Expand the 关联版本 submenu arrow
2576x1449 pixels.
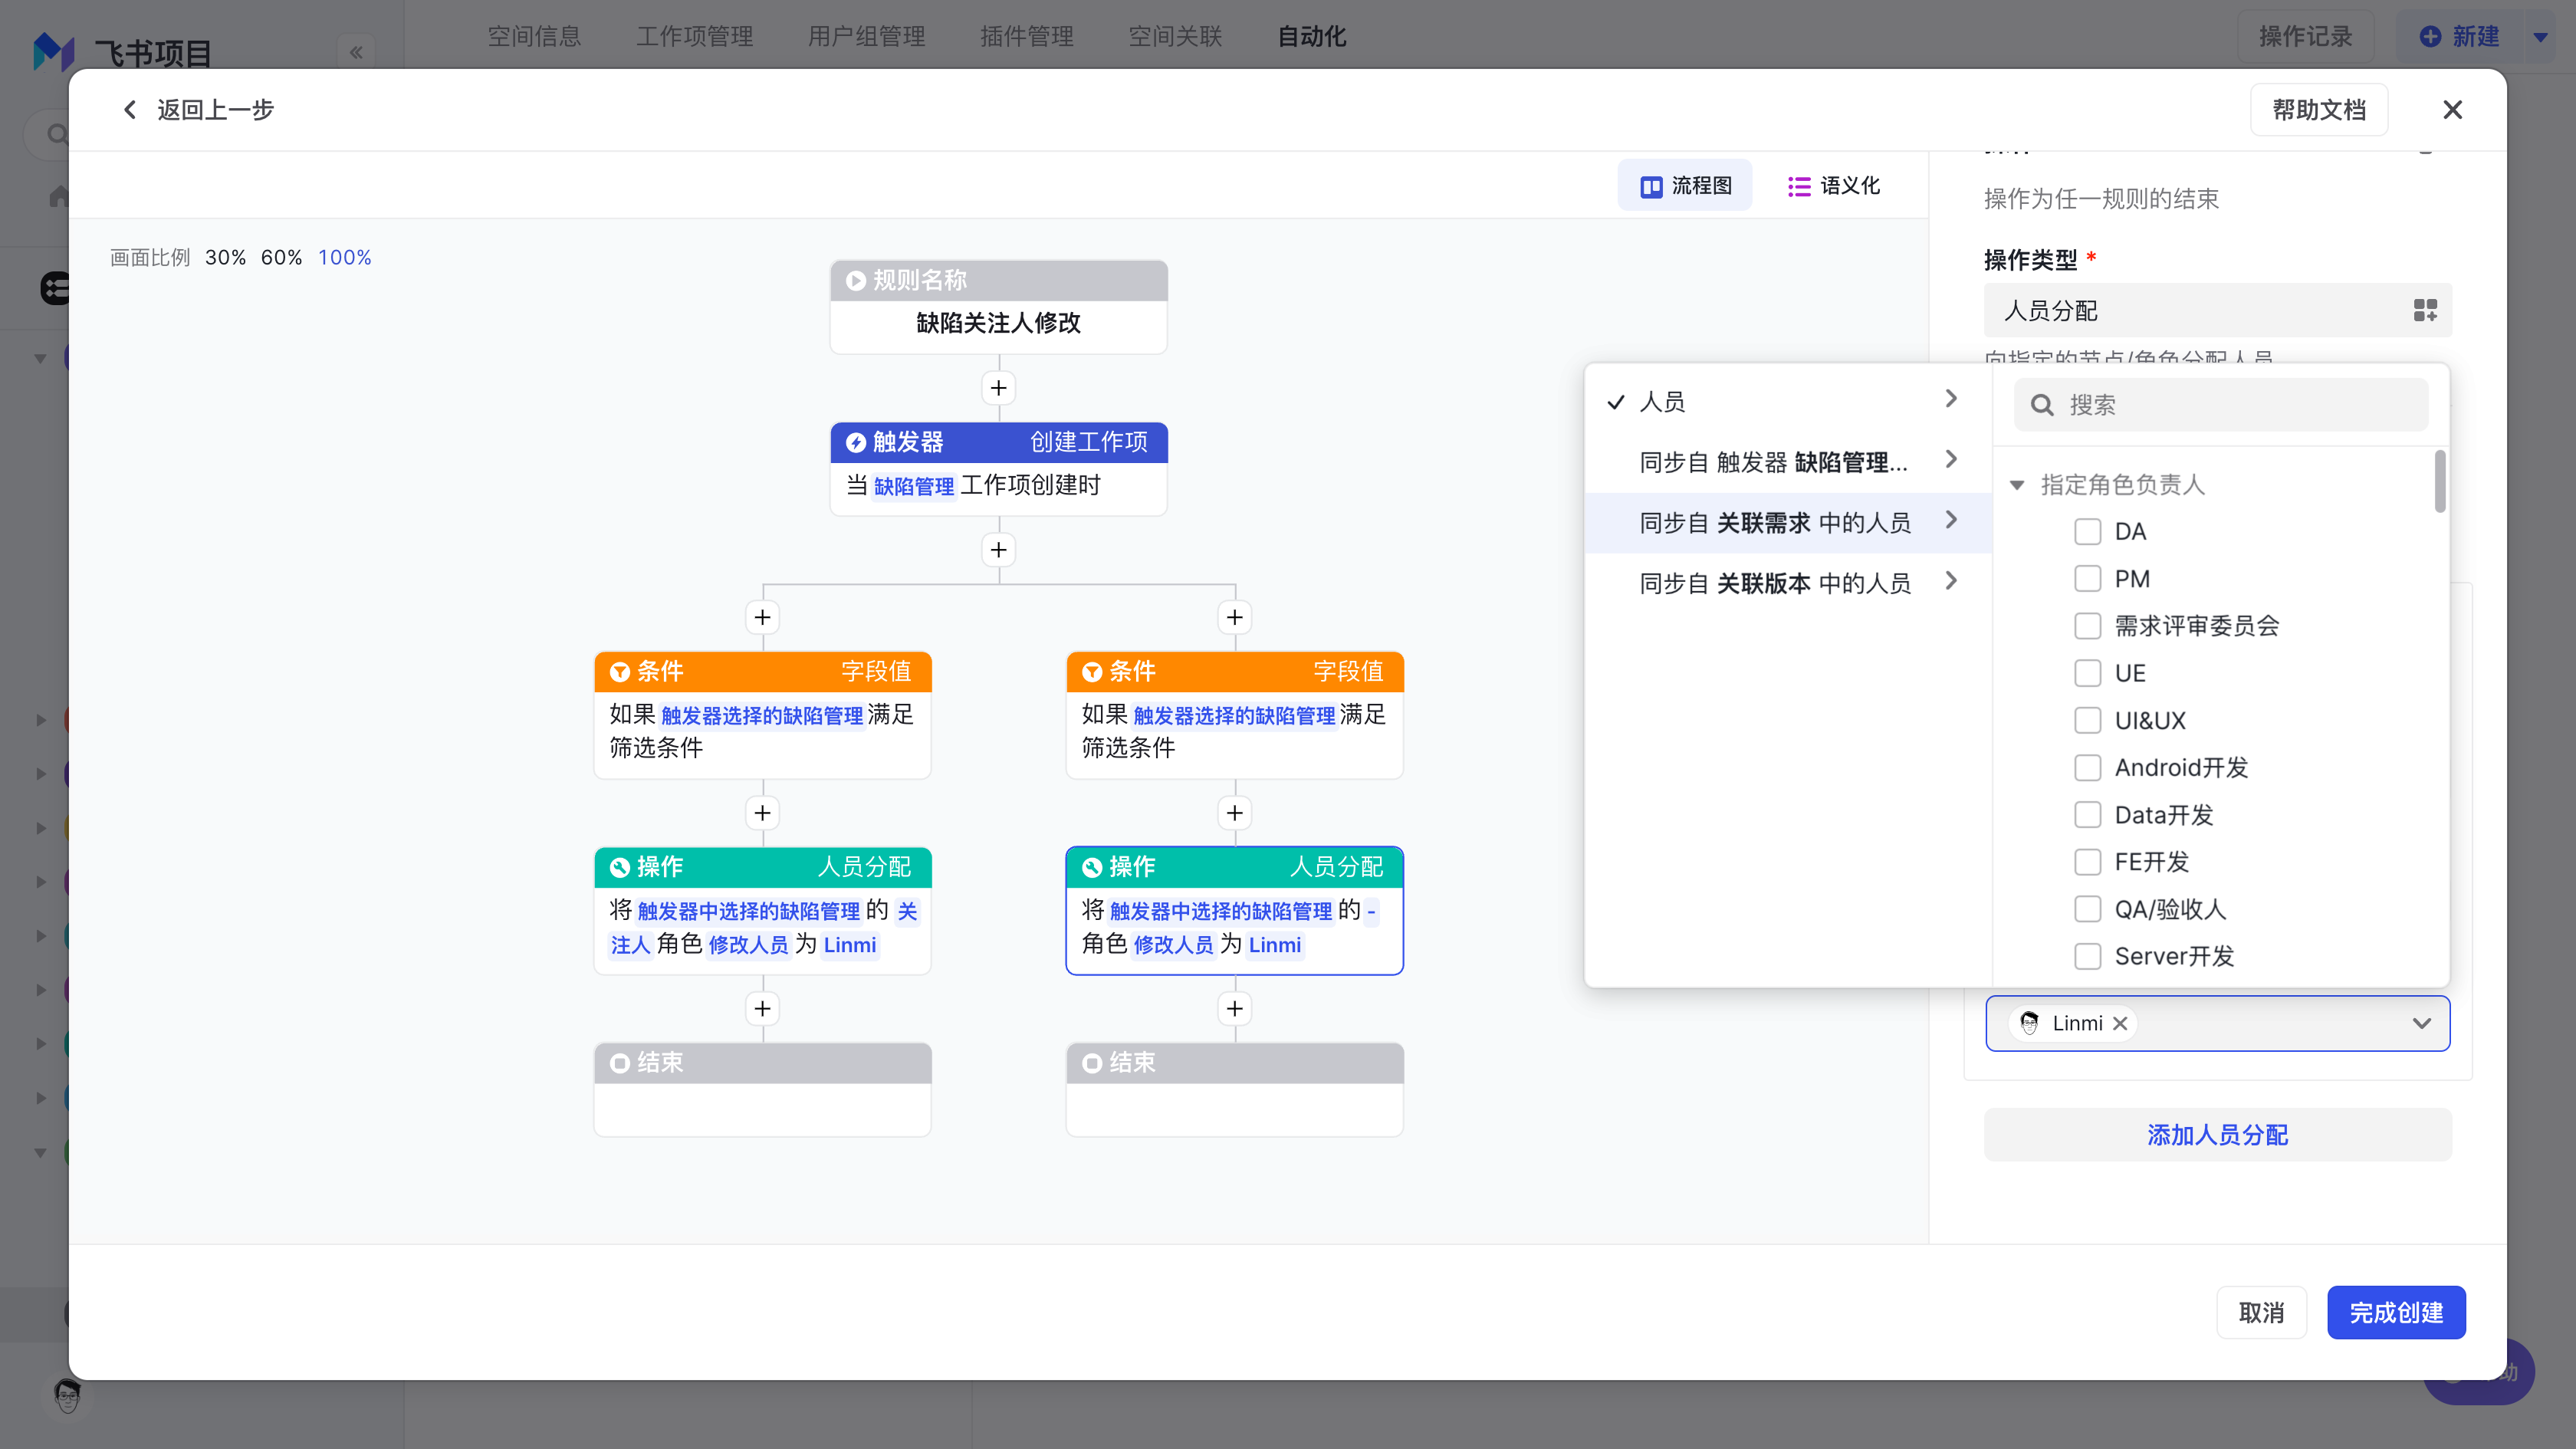coord(1951,580)
